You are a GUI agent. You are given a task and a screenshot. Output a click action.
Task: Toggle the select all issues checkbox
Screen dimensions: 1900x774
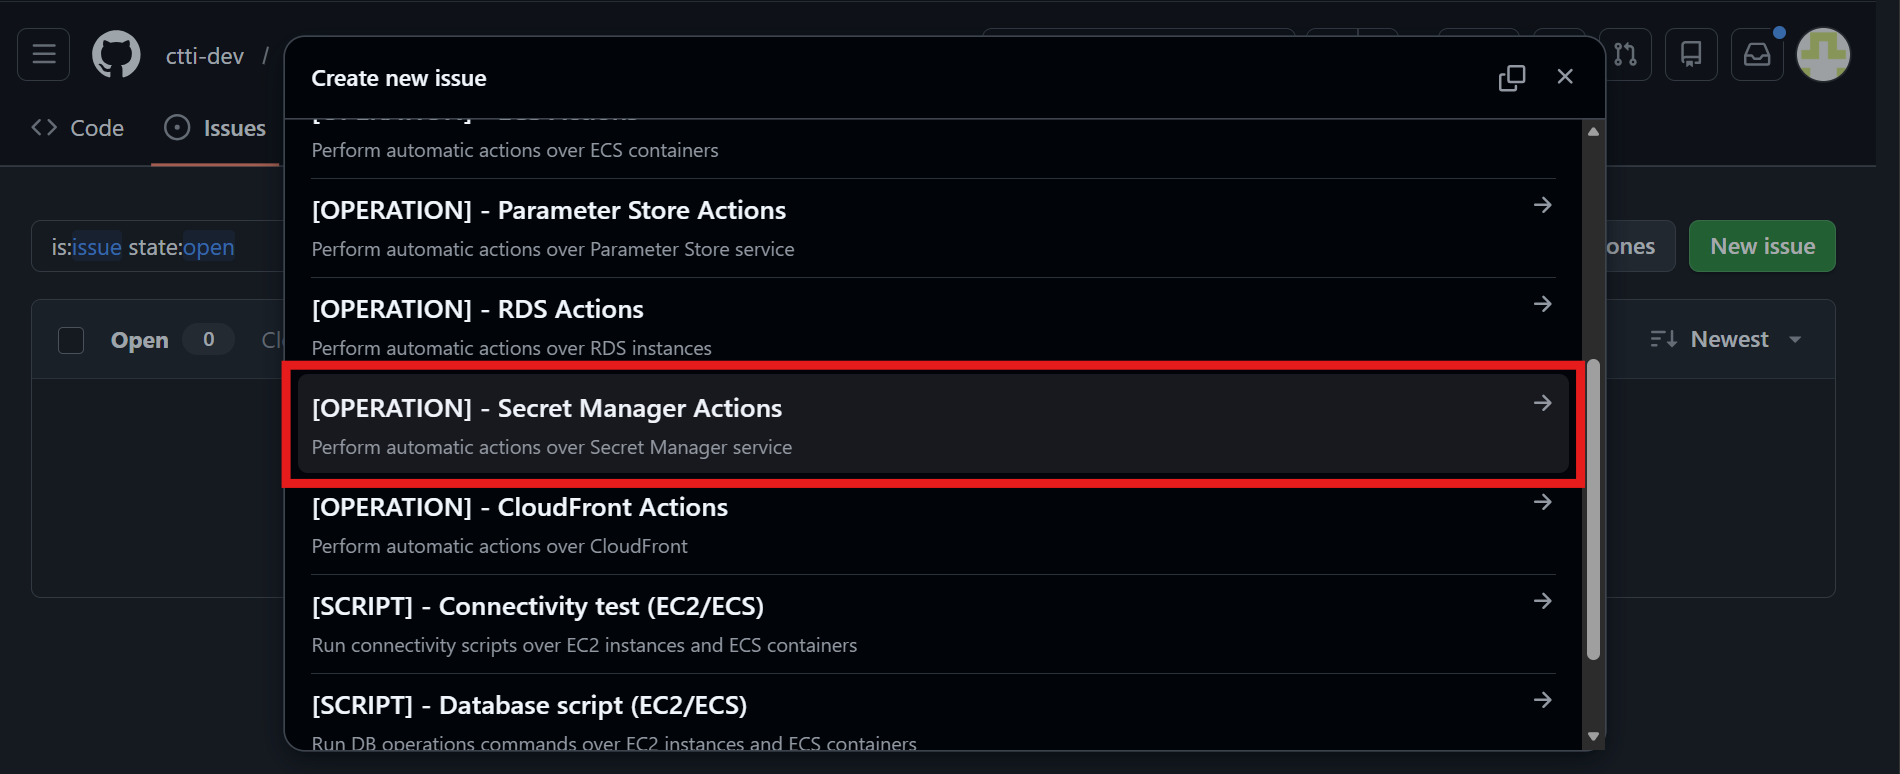(x=71, y=340)
